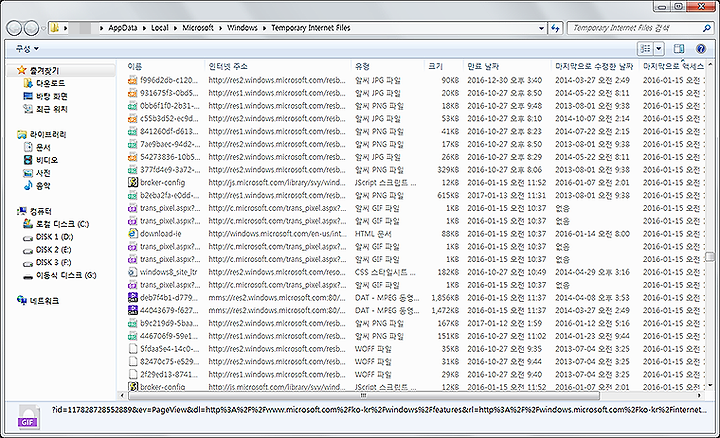Viewport: 720px width, 438px height.
Task: Select the first broker-config JScript file icon
Action: [x=133, y=182]
